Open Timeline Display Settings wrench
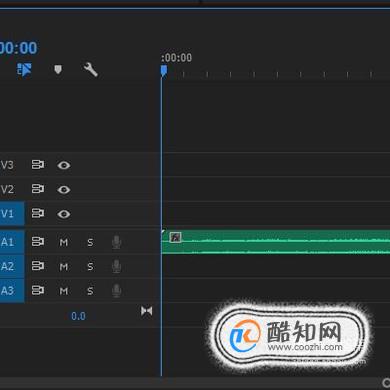Viewport: 390px width, 390px height. pos(90,69)
